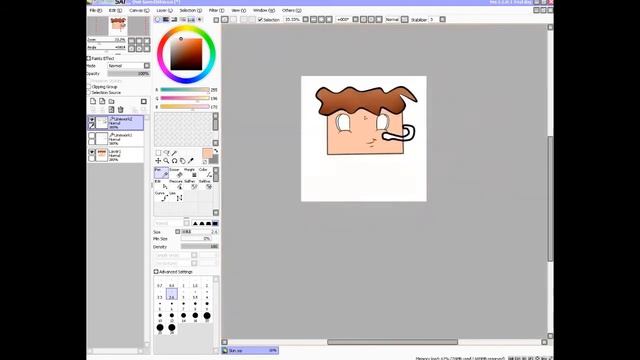The image size is (640, 360).
Task: Toggle Paints Effect expander
Action: click(x=89, y=58)
